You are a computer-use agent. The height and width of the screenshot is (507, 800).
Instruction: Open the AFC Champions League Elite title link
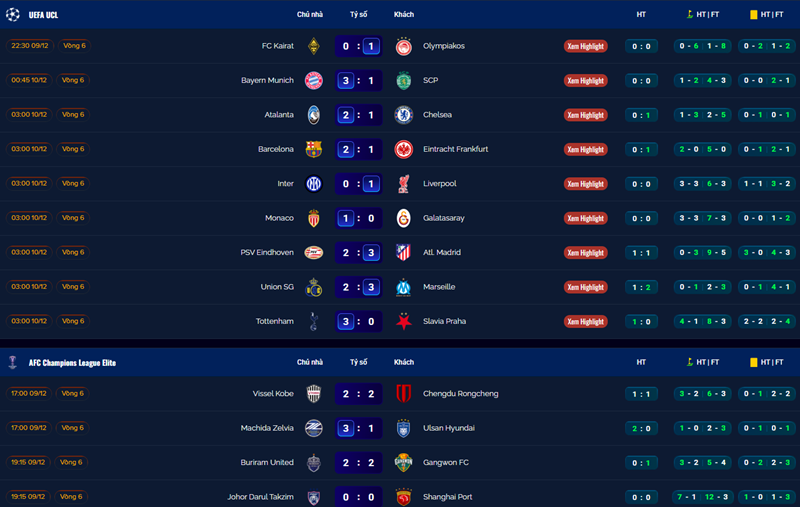(x=72, y=362)
